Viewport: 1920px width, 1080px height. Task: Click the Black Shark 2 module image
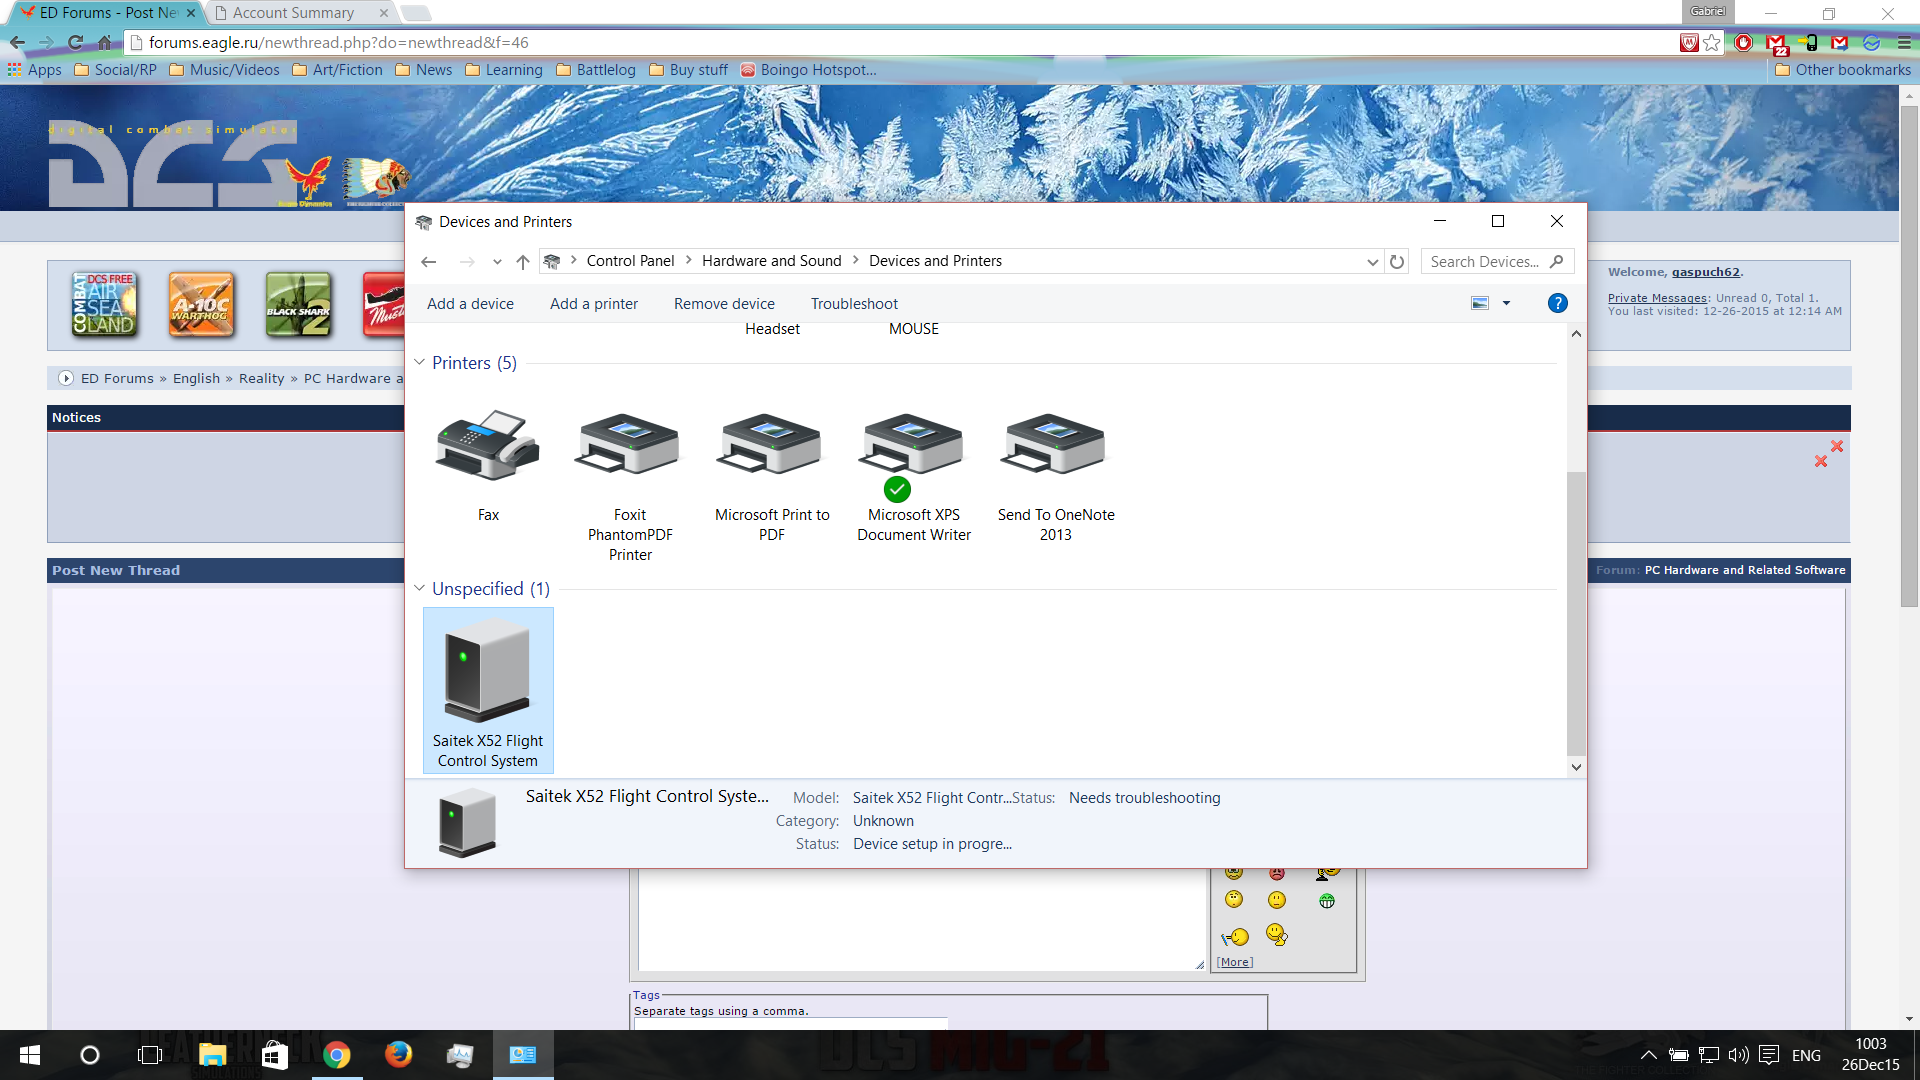pyautogui.click(x=298, y=304)
